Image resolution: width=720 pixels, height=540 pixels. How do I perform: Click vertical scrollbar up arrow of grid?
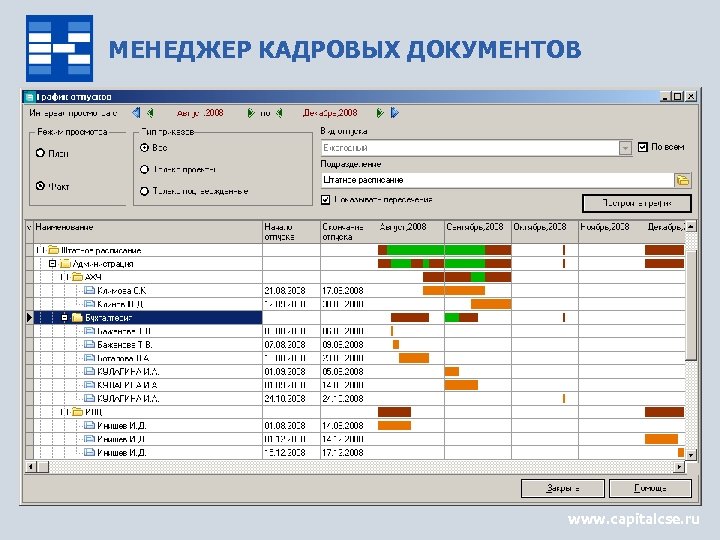(691, 226)
